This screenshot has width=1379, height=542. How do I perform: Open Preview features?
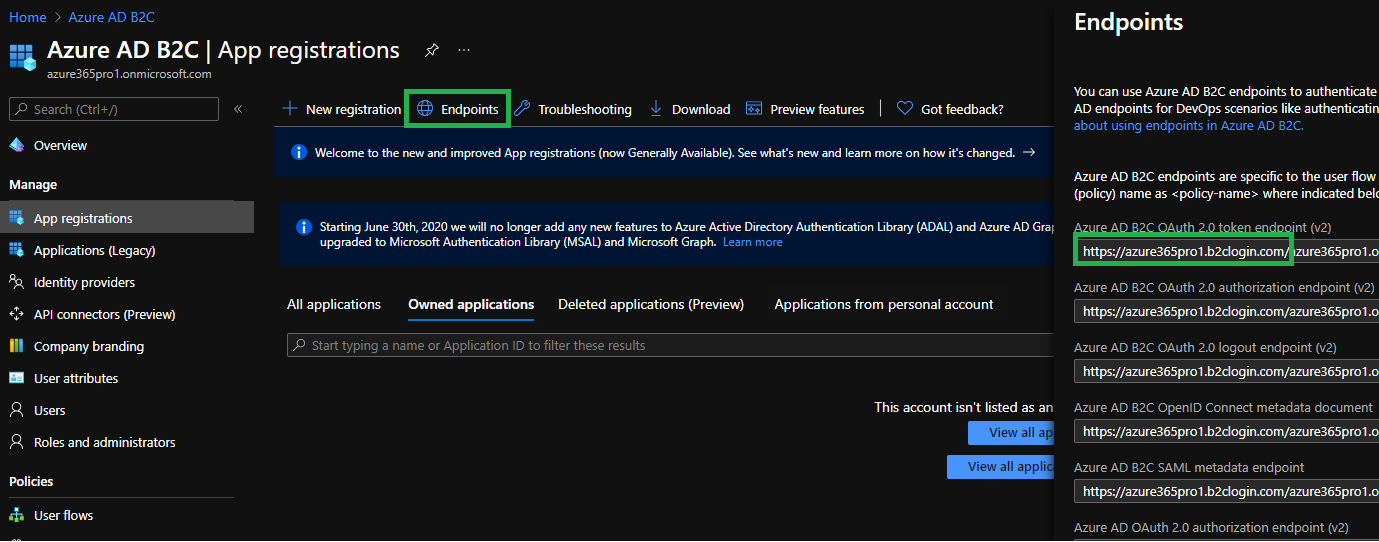(x=817, y=109)
